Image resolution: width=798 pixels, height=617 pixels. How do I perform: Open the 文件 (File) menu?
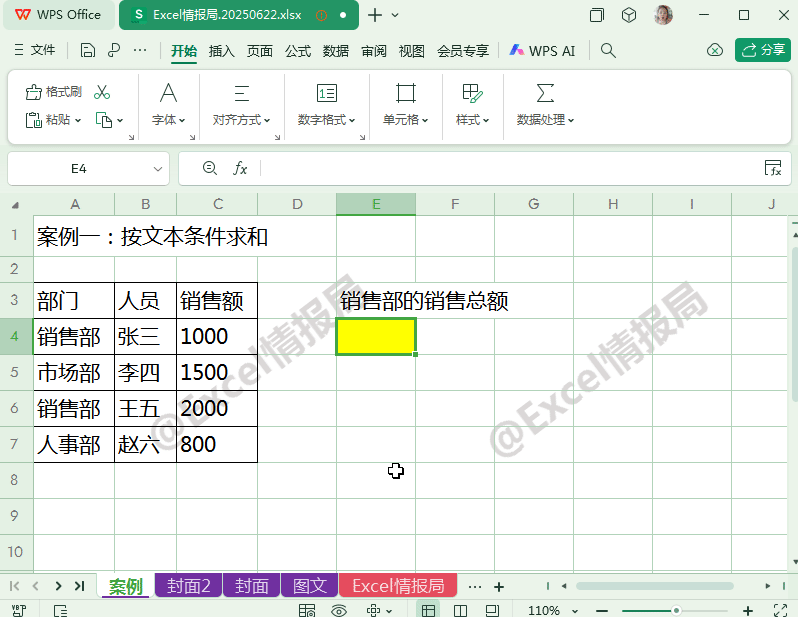(35, 50)
